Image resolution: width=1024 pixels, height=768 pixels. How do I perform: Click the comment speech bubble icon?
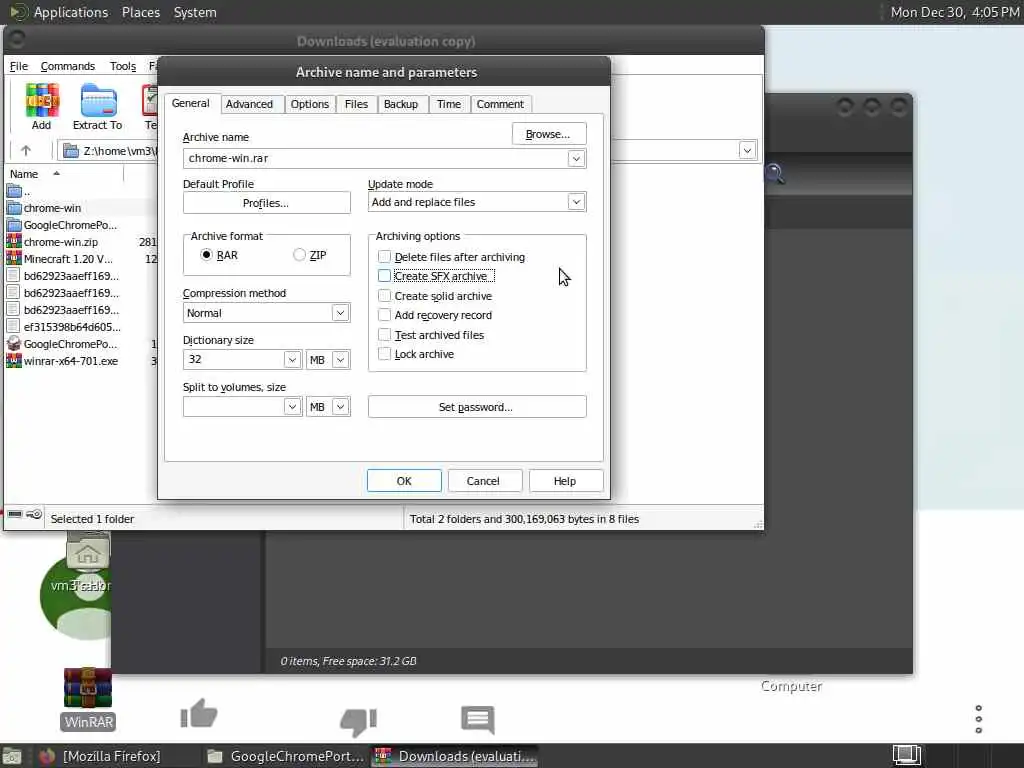pyautogui.click(x=478, y=719)
